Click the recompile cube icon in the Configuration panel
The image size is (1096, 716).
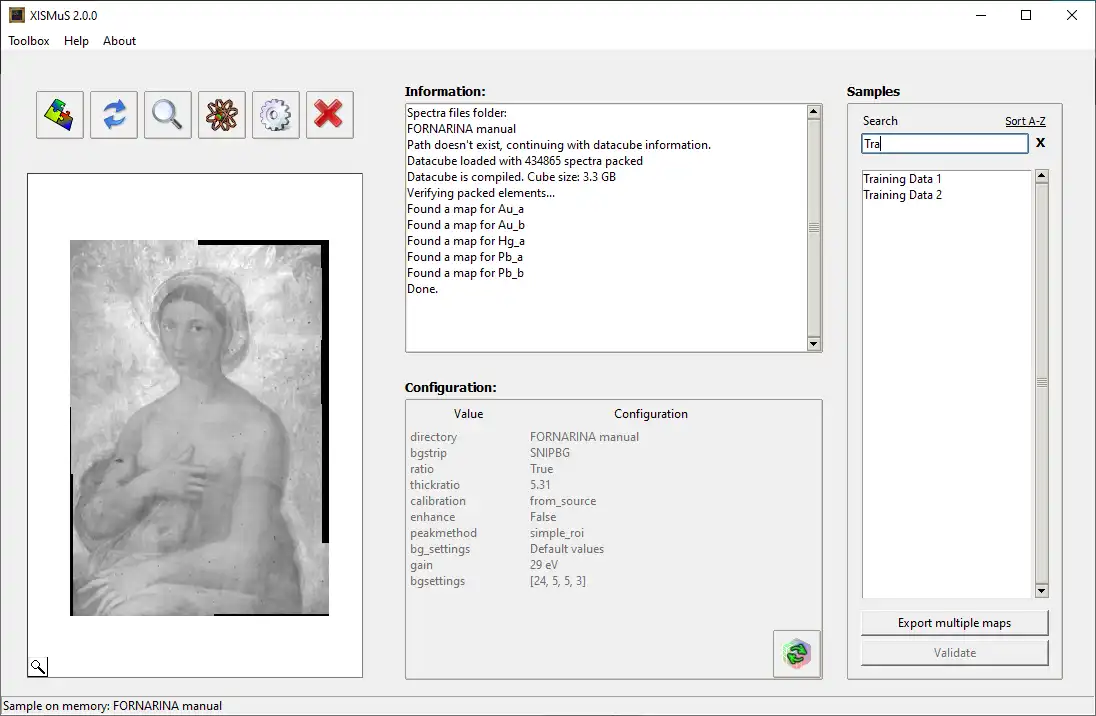pyautogui.click(x=796, y=654)
